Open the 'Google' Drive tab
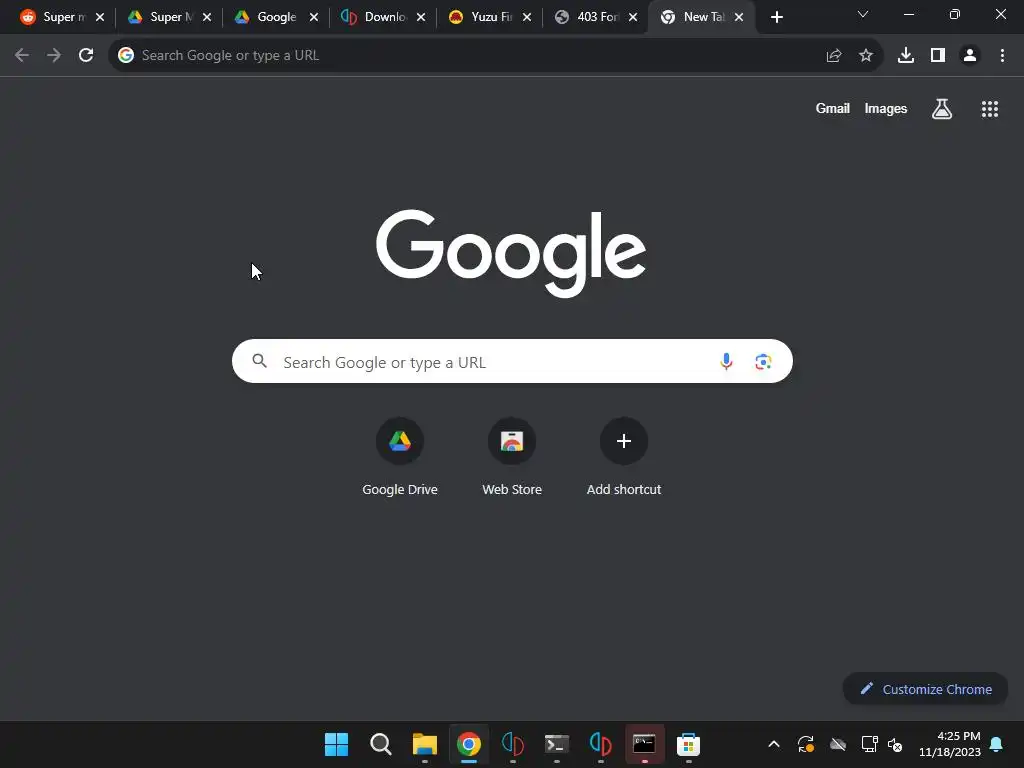This screenshot has width=1024, height=768. [269, 17]
